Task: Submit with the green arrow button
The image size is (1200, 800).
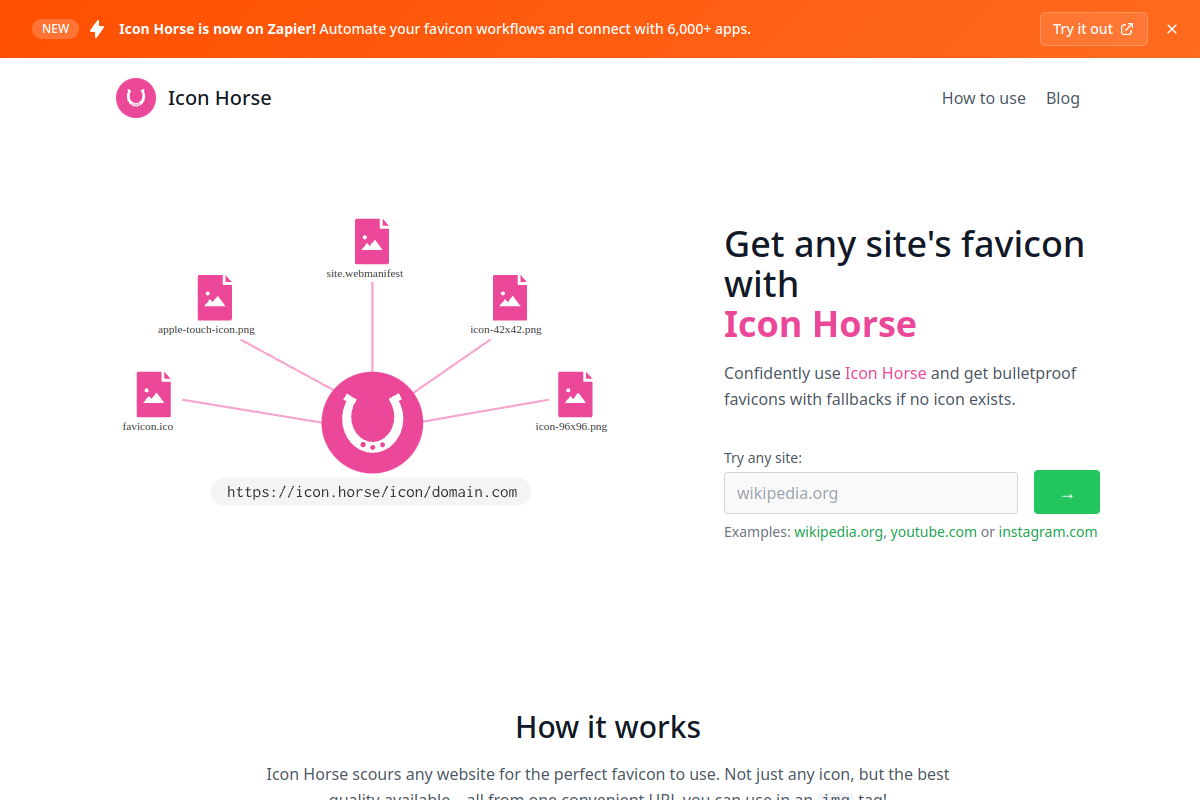Action: (x=1067, y=492)
